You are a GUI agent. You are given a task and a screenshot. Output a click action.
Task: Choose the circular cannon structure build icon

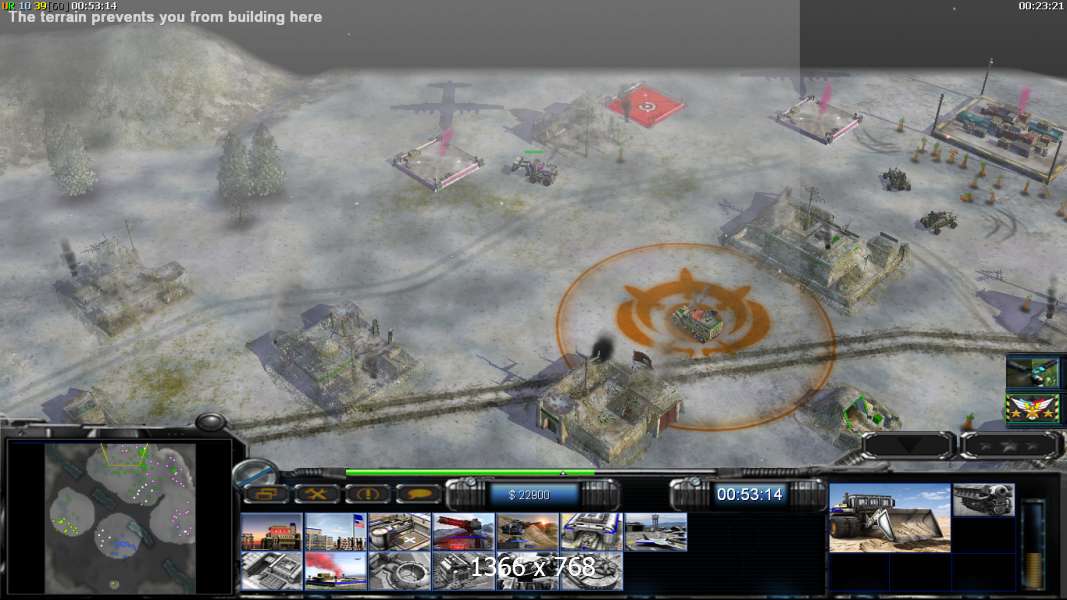click(399, 571)
